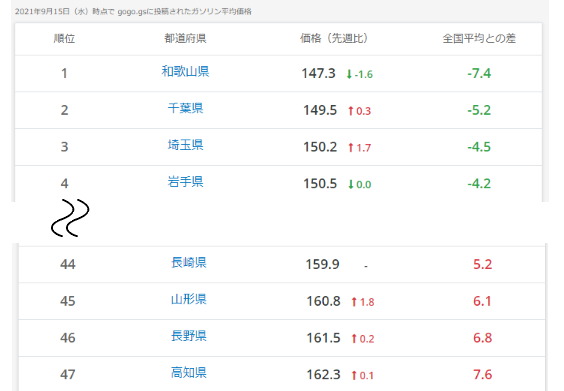The width and height of the screenshot is (564, 391).
Task: Select the 価格（先週比） column header
Action: (334, 38)
